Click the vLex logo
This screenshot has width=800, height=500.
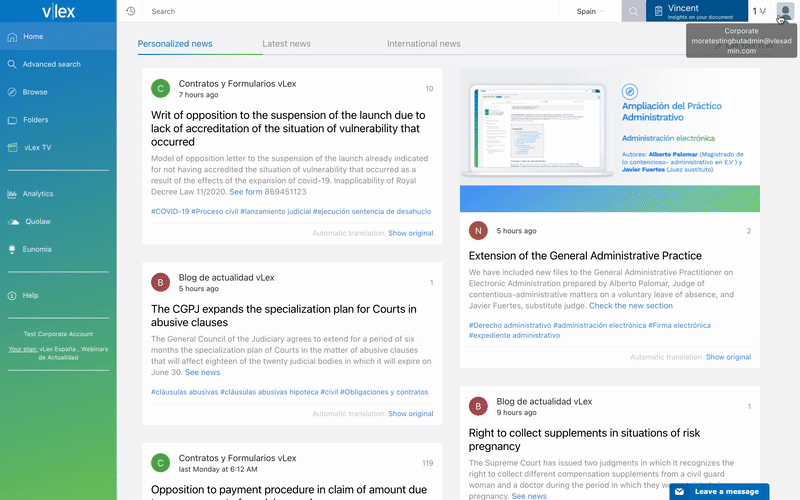click(58, 11)
